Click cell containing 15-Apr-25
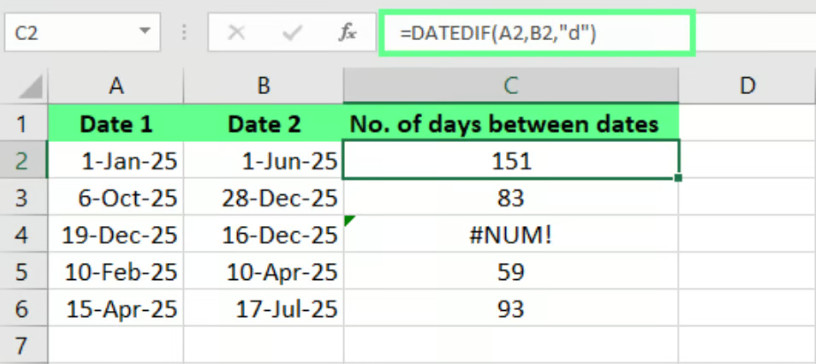The width and height of the screenshot is (816, 364). [116, 309]
